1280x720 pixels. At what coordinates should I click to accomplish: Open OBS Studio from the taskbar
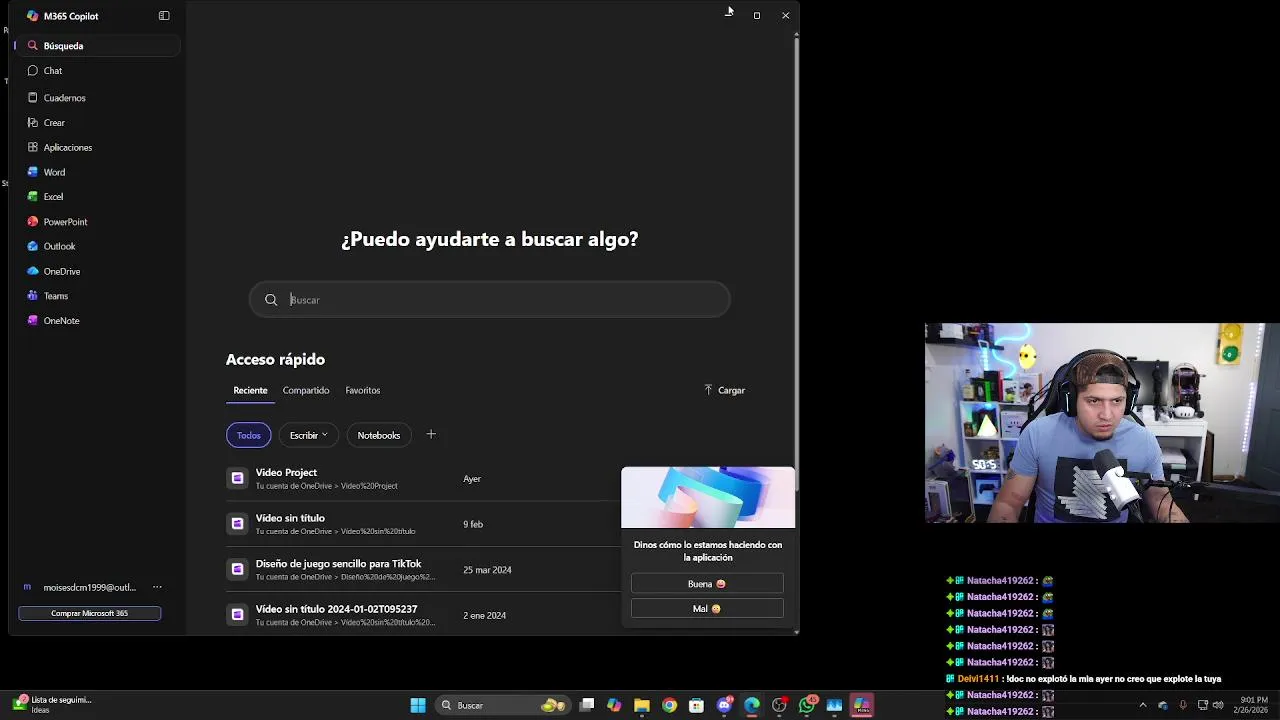780,706
